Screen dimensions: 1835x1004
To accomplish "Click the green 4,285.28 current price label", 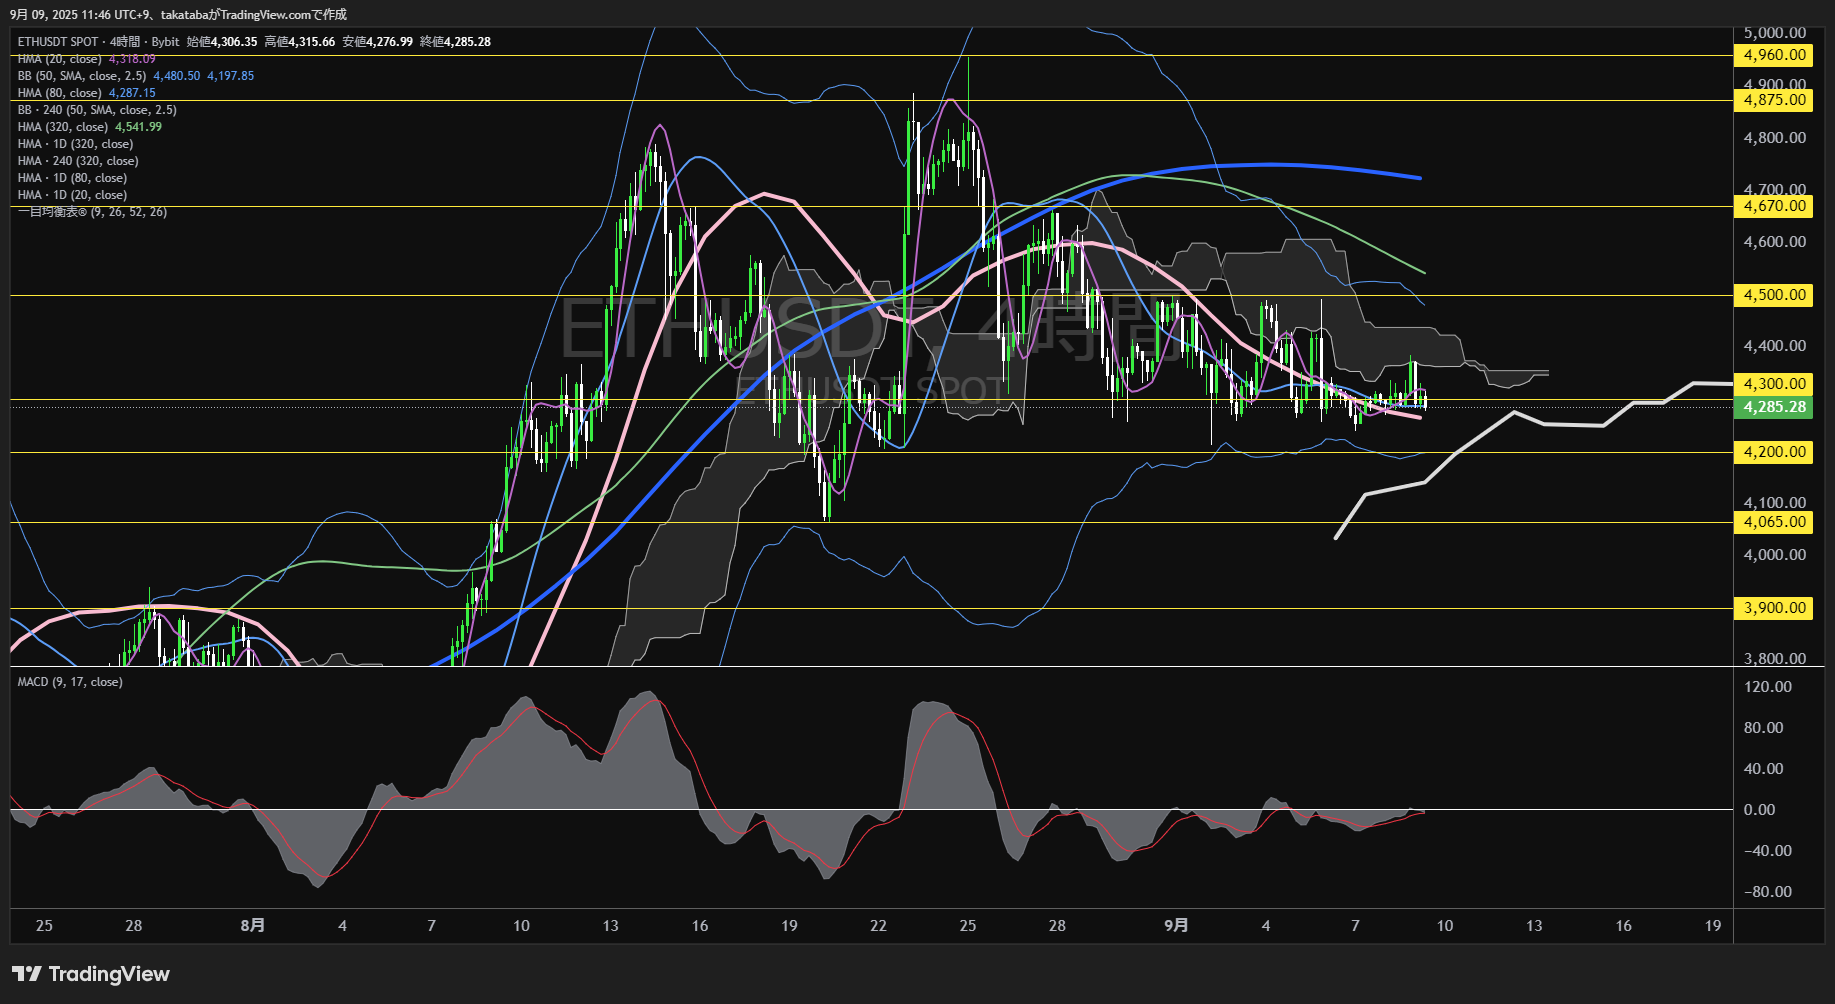I will click(1773, 407).
